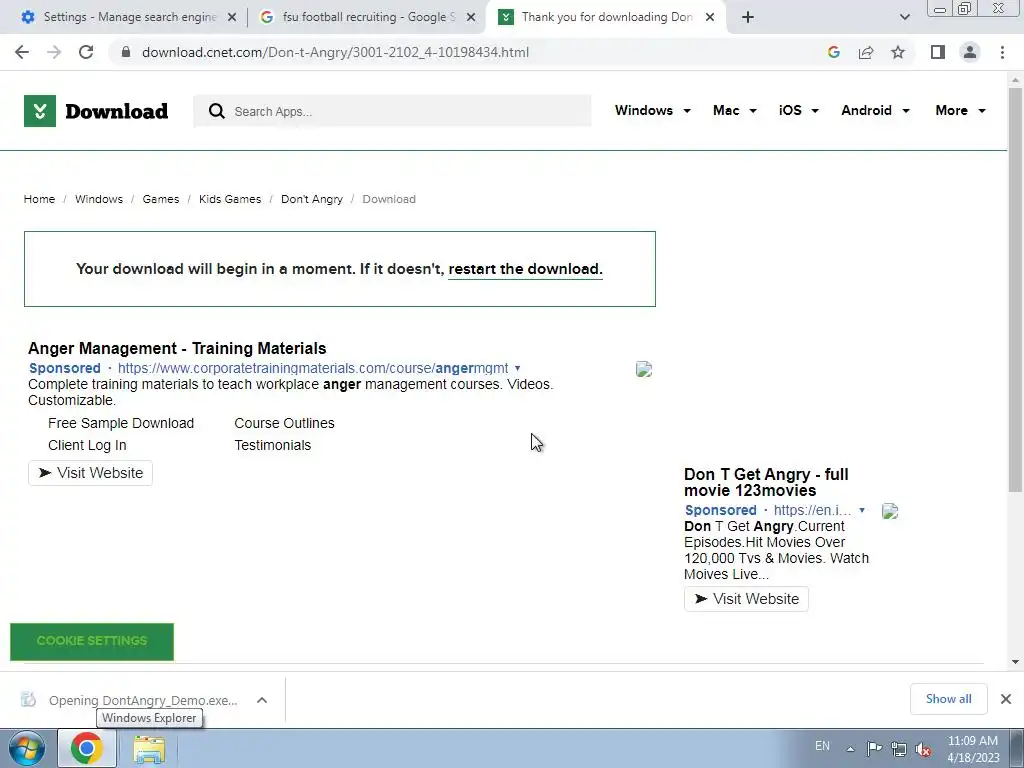Expand the Android menu
Screen dimensions: 1024x768
point(875,110)
